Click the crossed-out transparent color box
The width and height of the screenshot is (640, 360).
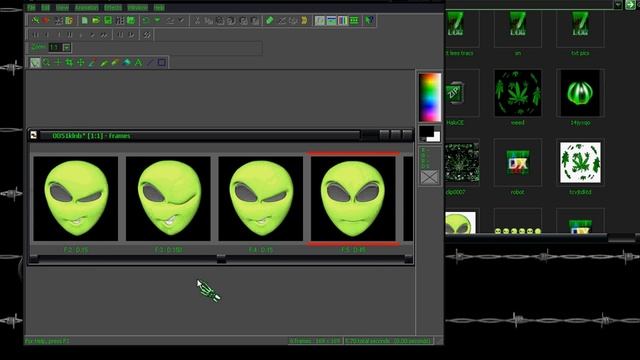point(429,177)
